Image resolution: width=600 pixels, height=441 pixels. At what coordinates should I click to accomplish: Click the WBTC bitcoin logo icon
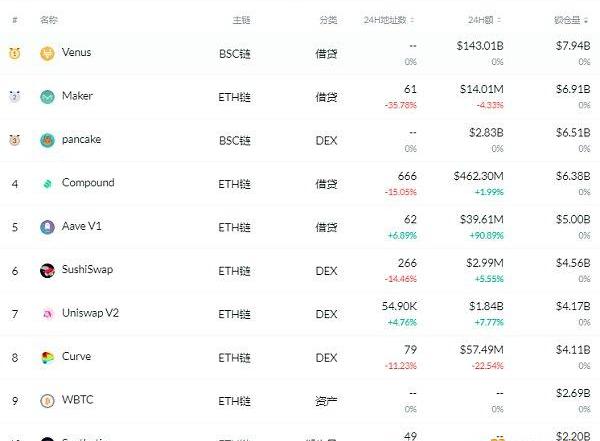(x=47, y=401)
